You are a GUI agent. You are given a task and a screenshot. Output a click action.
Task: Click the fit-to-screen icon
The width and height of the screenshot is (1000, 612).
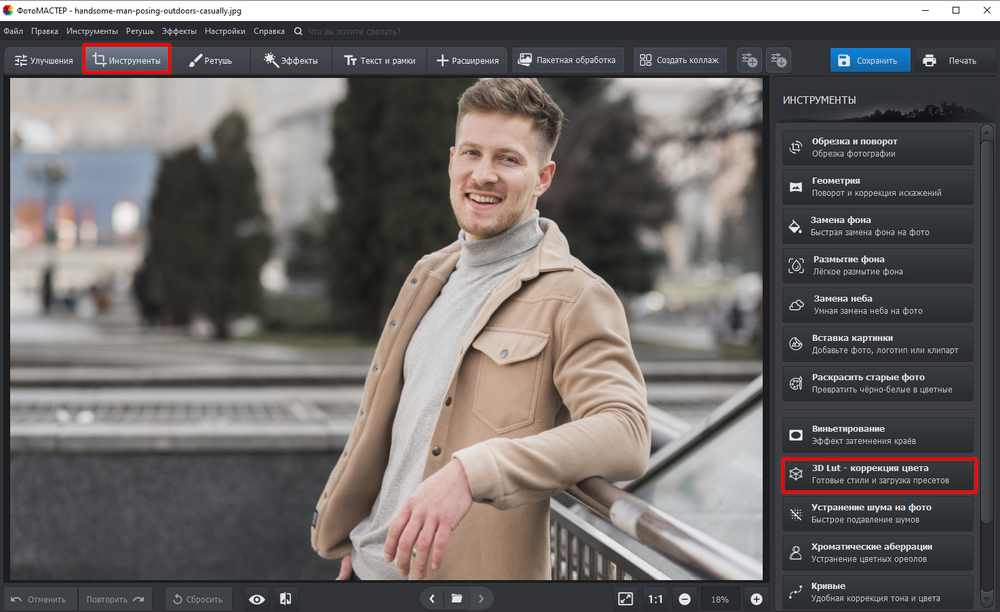point(625,599)
